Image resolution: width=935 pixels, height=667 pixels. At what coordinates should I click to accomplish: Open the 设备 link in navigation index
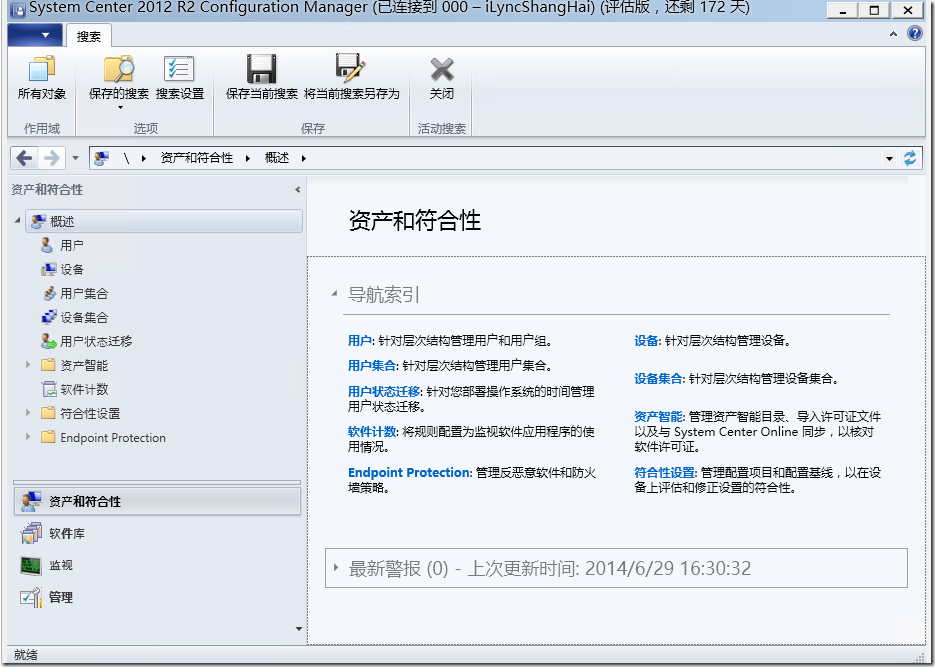click(646, 340)
